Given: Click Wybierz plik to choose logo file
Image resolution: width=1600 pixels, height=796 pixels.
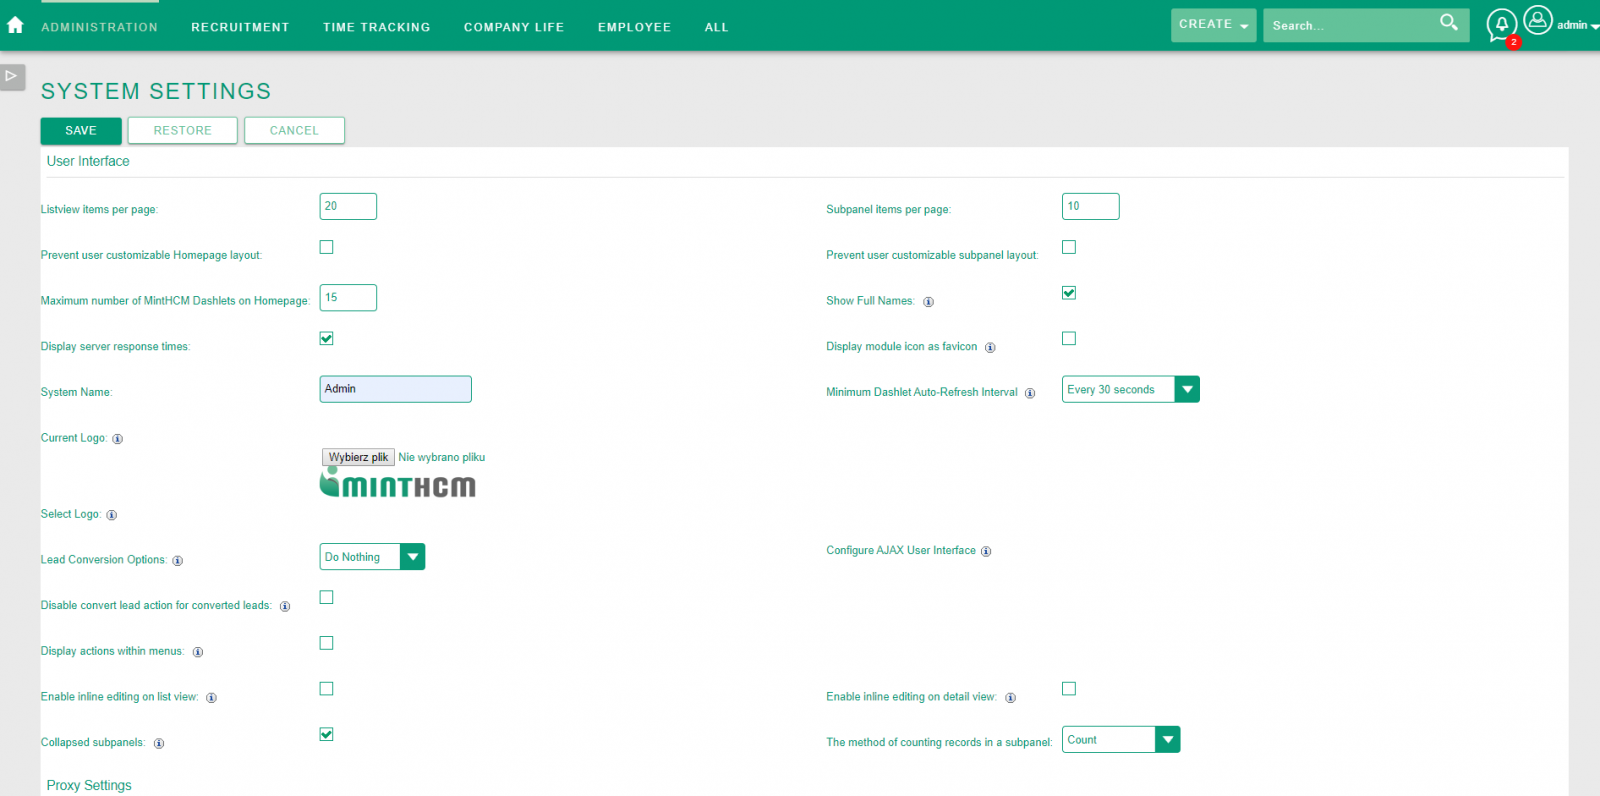Looking at the screenshot, I should 358,457.
